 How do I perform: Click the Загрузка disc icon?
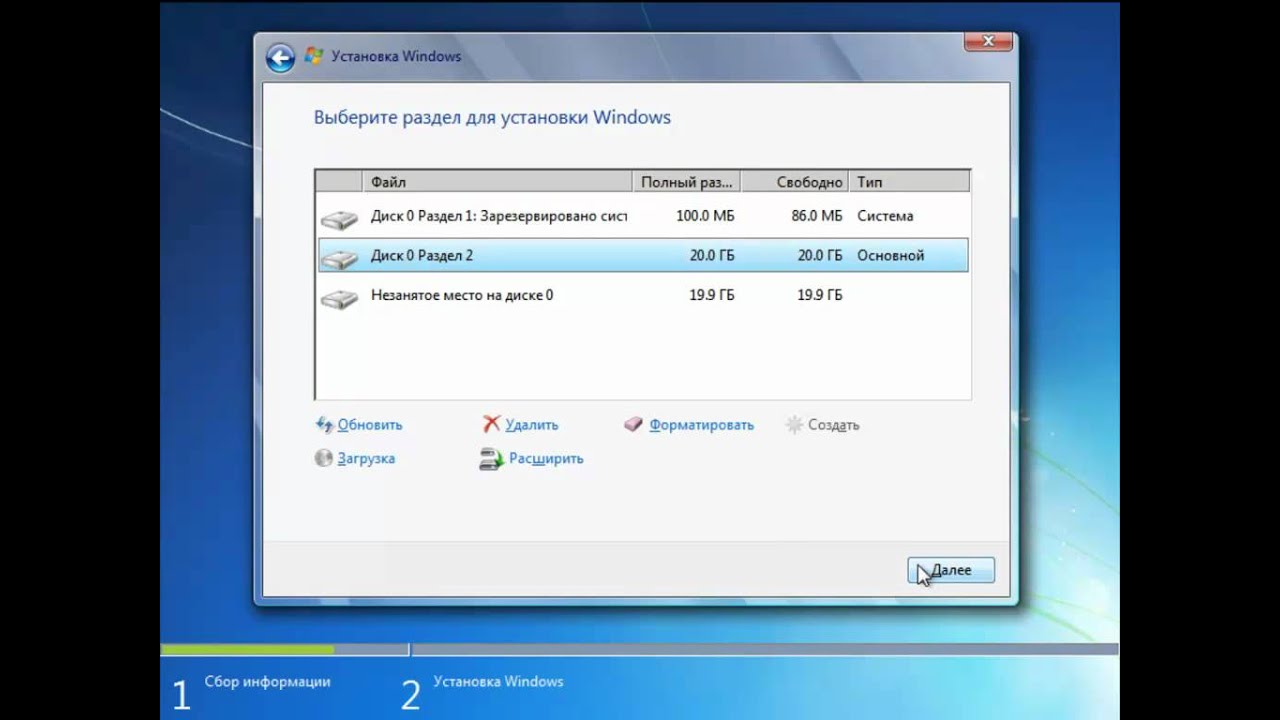click(x=324, y=458)
